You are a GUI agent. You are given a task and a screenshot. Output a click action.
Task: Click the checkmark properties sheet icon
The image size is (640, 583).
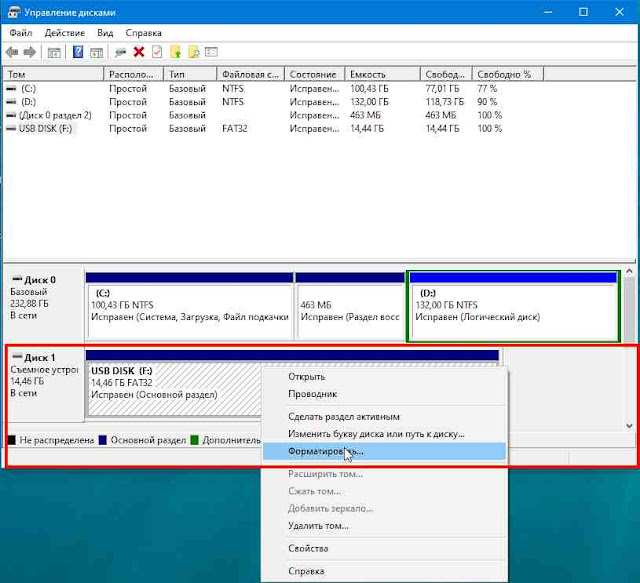[x=157, y=52]
